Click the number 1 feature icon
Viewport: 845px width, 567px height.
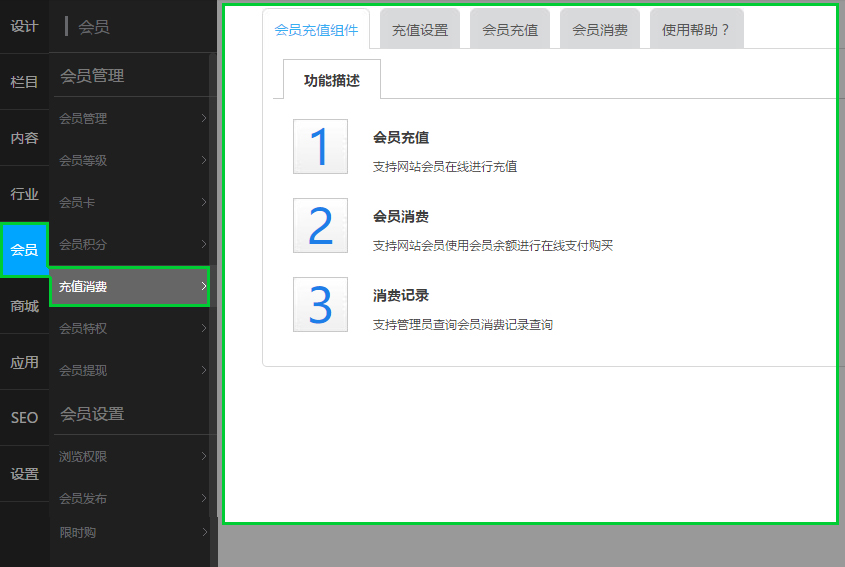(320, 147)
